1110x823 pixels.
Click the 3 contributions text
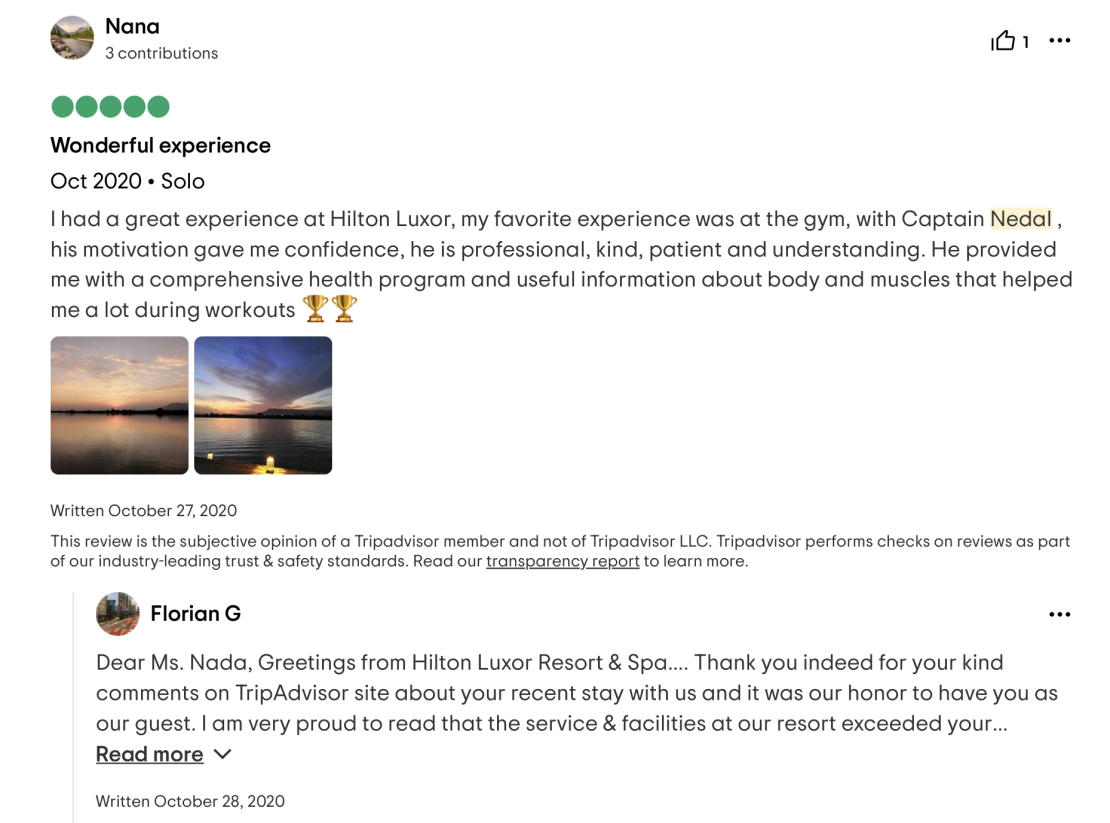(161, 53)
